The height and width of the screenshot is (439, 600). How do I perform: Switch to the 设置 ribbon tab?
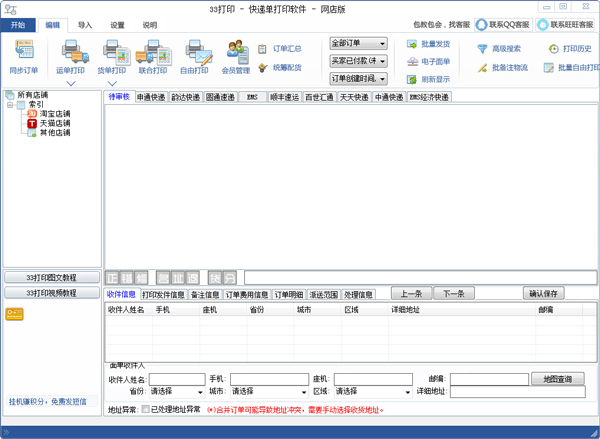pyautogui.click(x=117, y=25)
